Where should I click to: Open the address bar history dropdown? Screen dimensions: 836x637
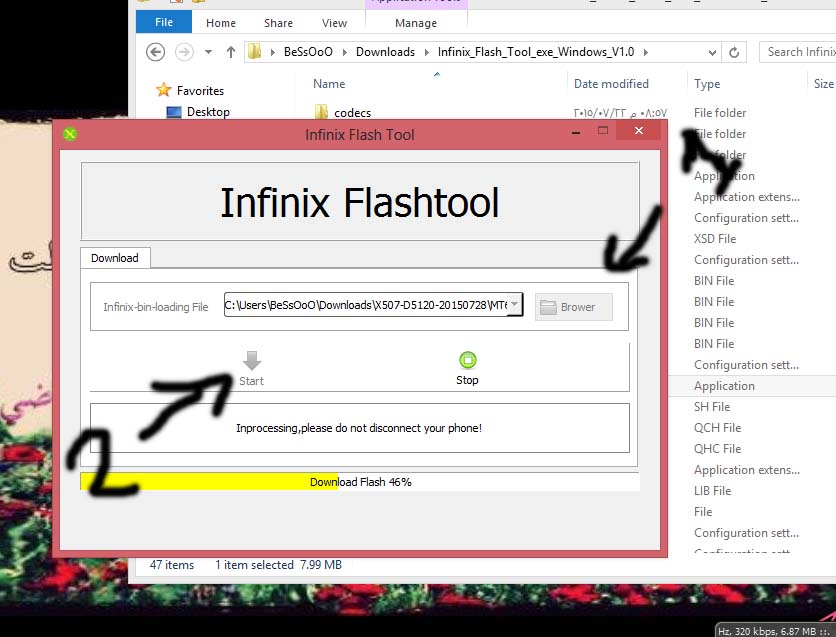pos(712,52)
